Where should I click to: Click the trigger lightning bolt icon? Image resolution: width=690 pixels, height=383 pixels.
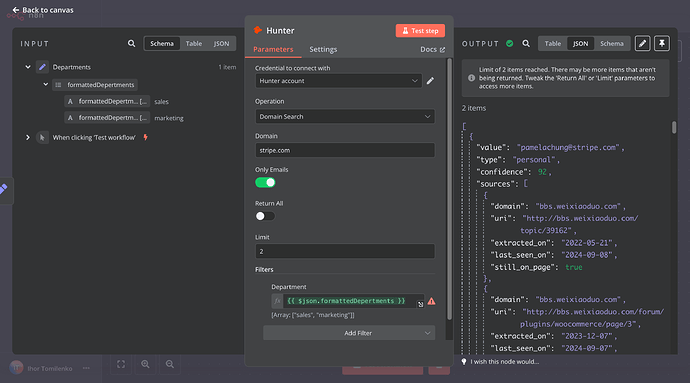coord(146,137)
